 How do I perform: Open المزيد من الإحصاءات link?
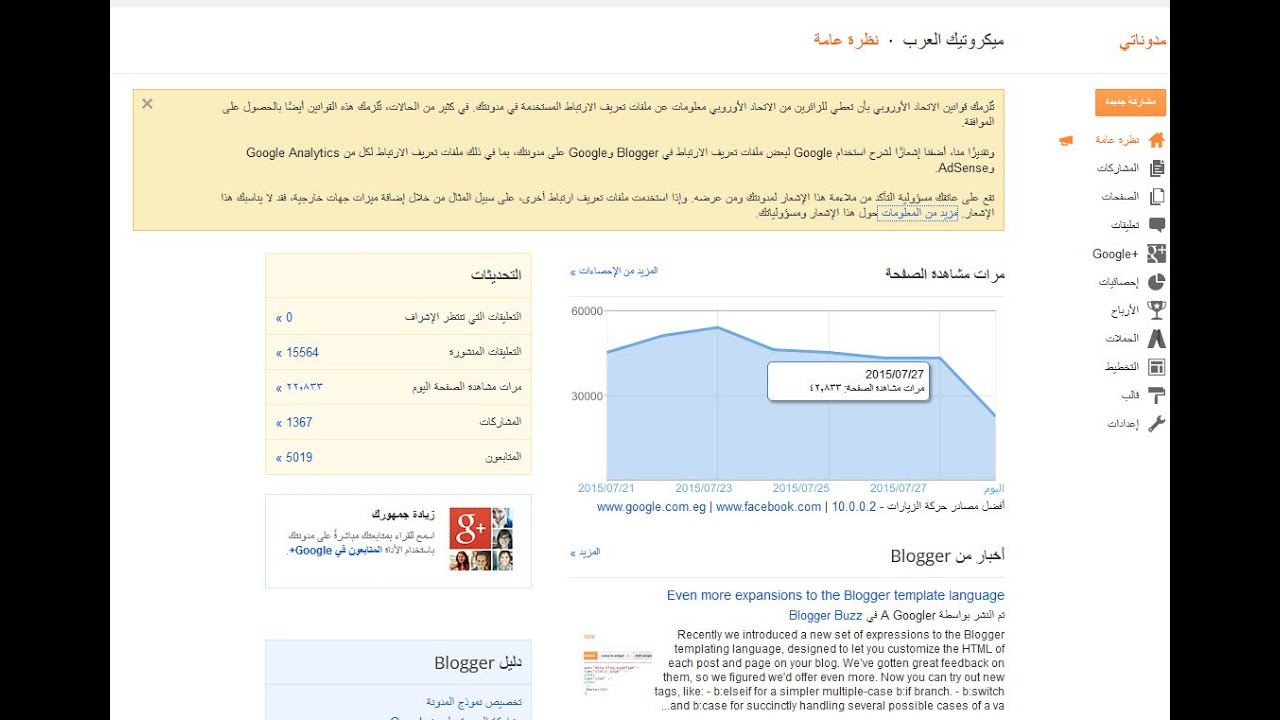click(x=614, y=271)
